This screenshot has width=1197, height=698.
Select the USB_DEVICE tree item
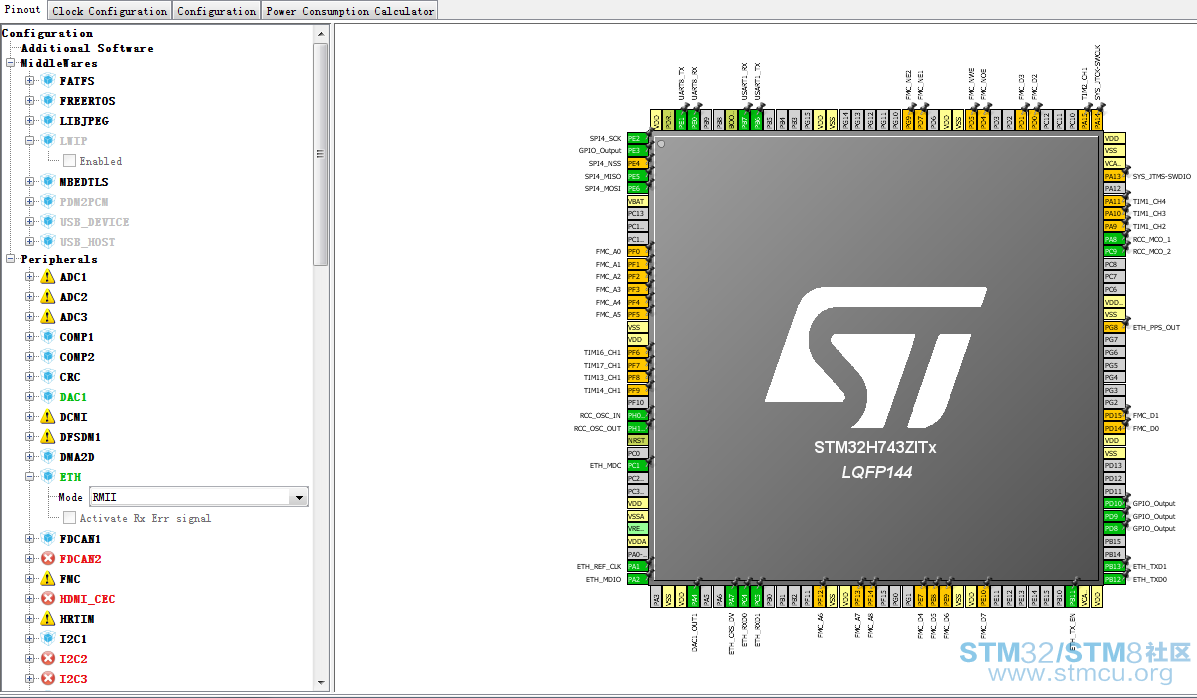tap(94, 221)
